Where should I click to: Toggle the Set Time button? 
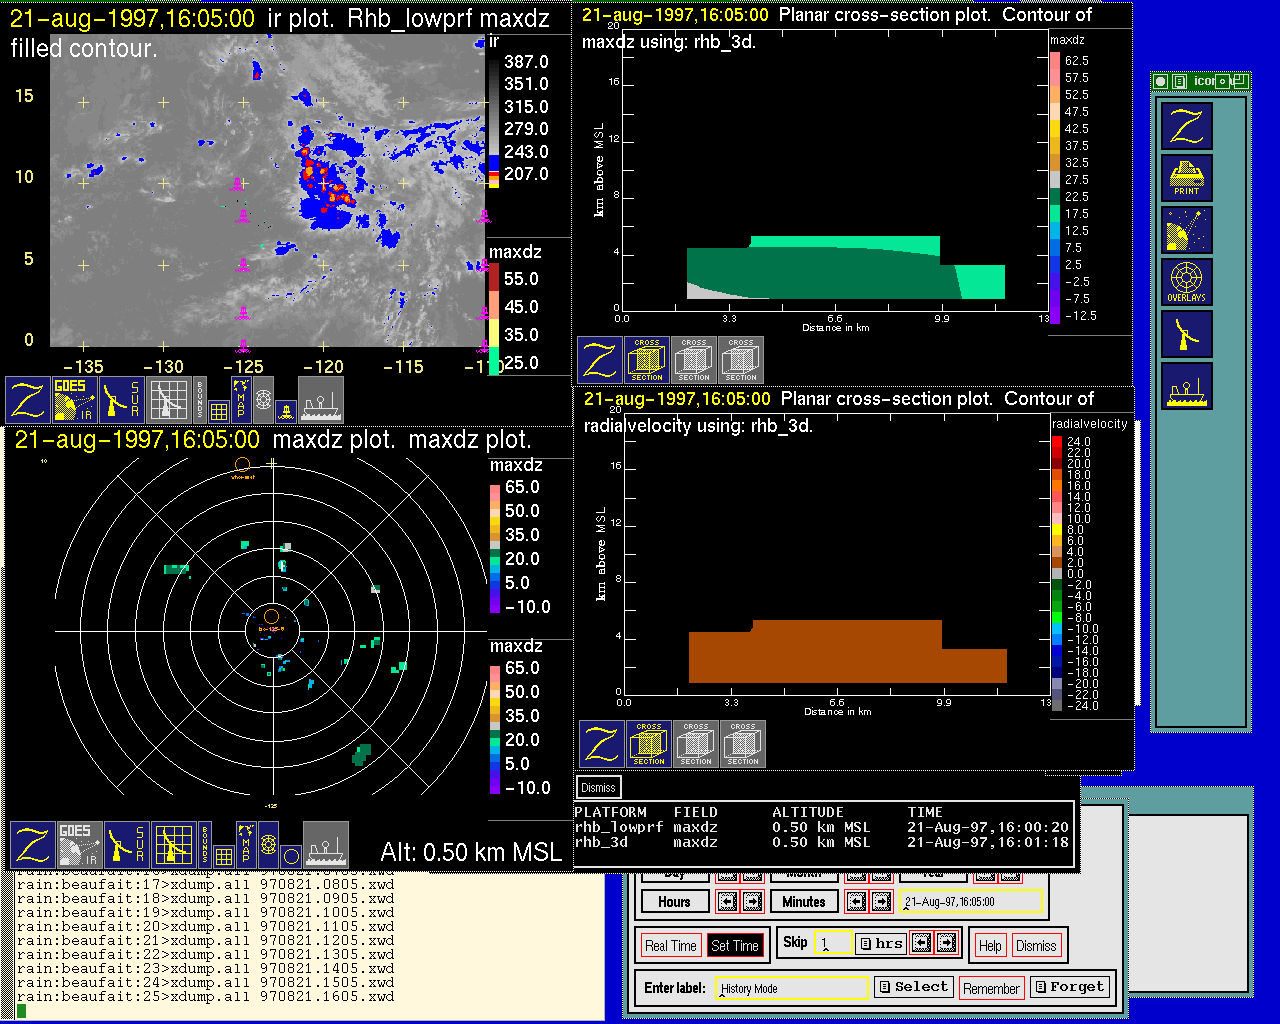[735, 946]
